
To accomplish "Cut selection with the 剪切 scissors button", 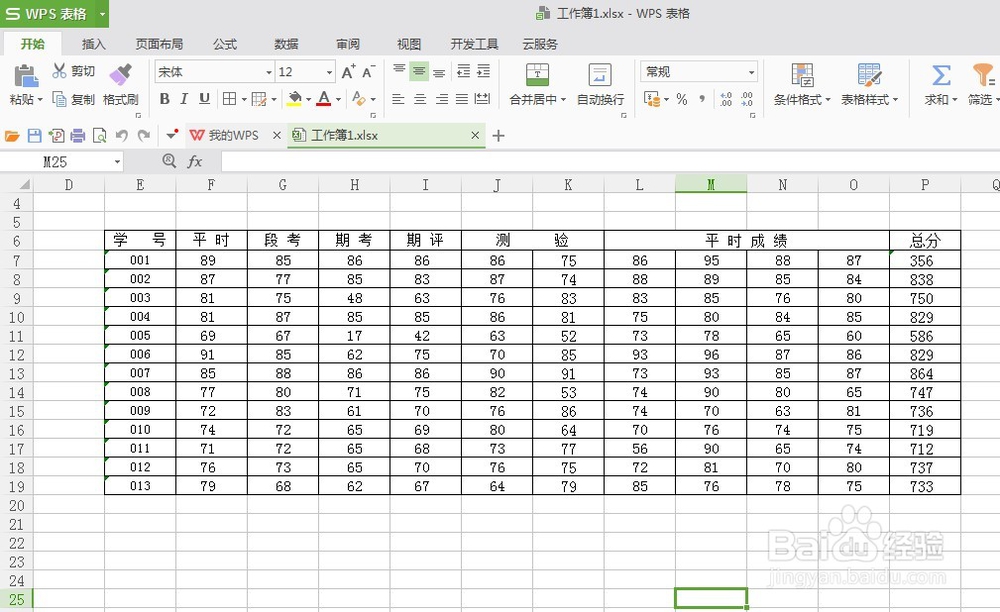I will click(74, 71).
